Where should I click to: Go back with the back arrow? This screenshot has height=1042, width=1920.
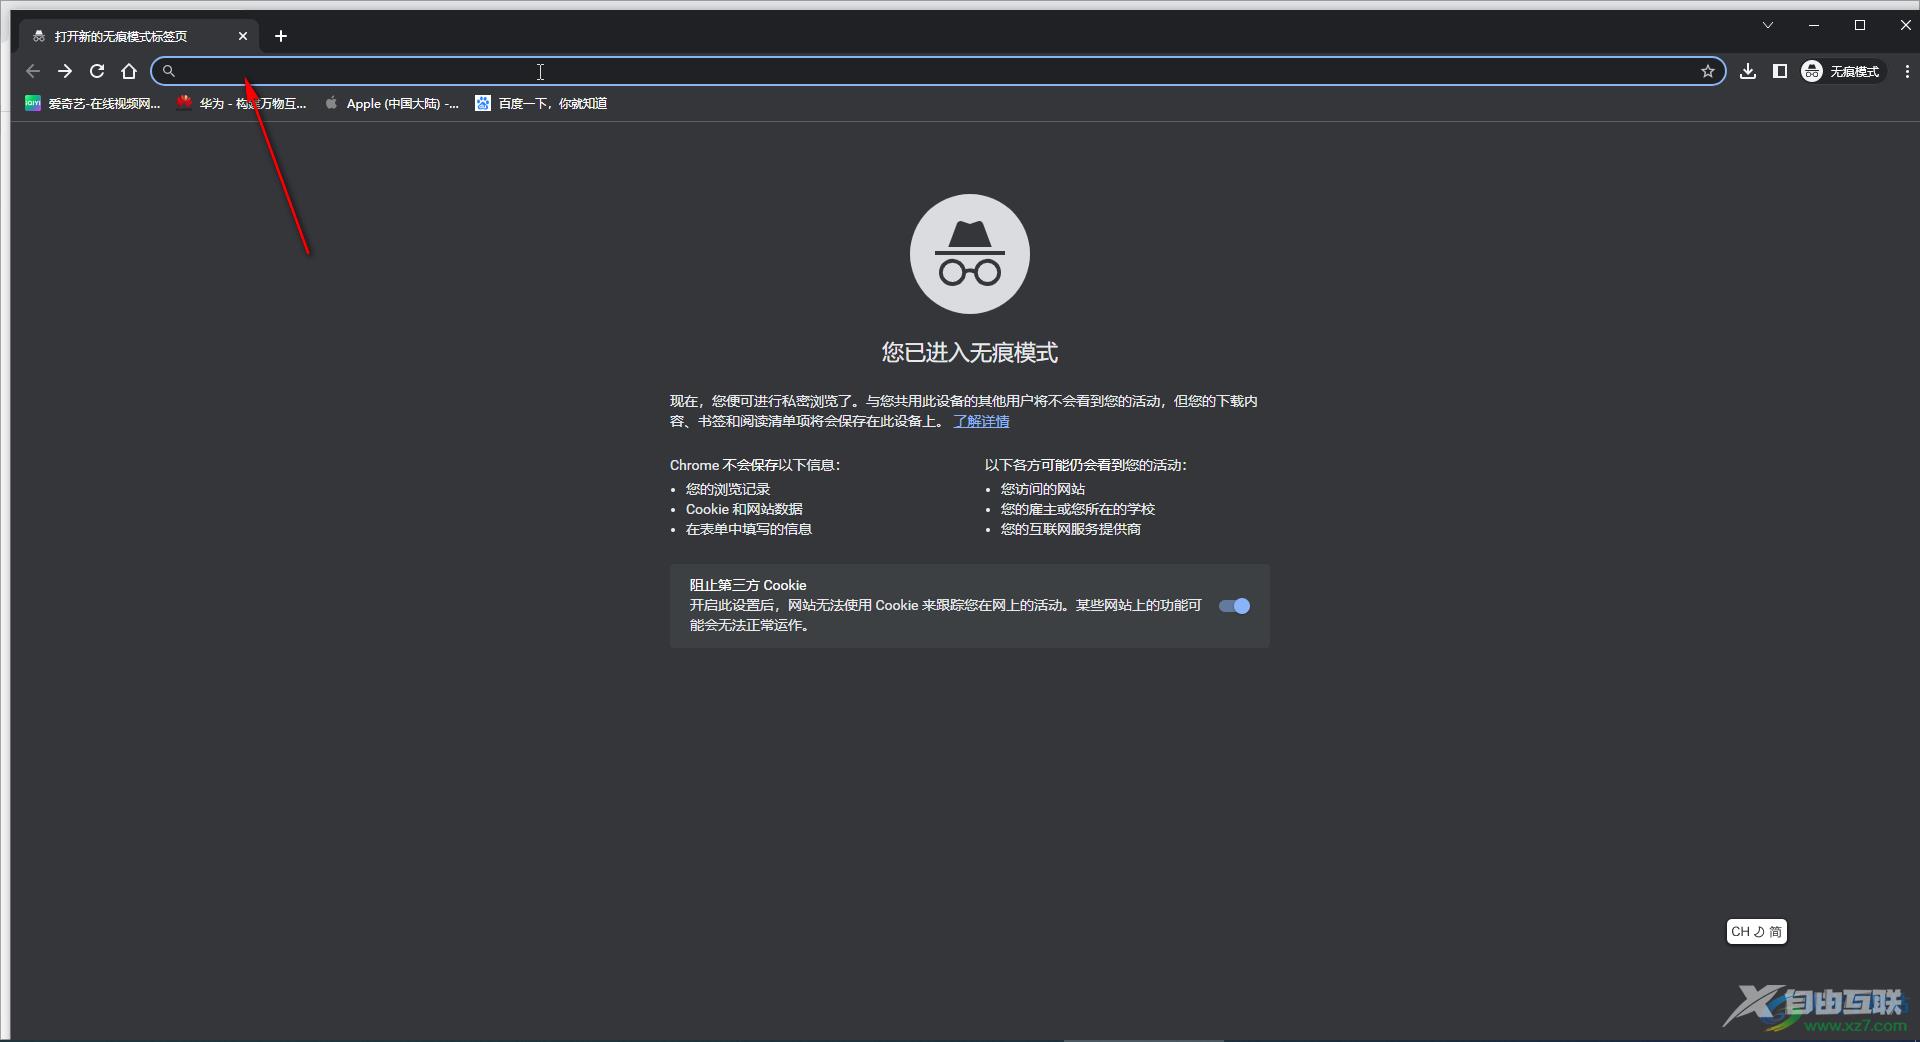click(x=33, y=71)
